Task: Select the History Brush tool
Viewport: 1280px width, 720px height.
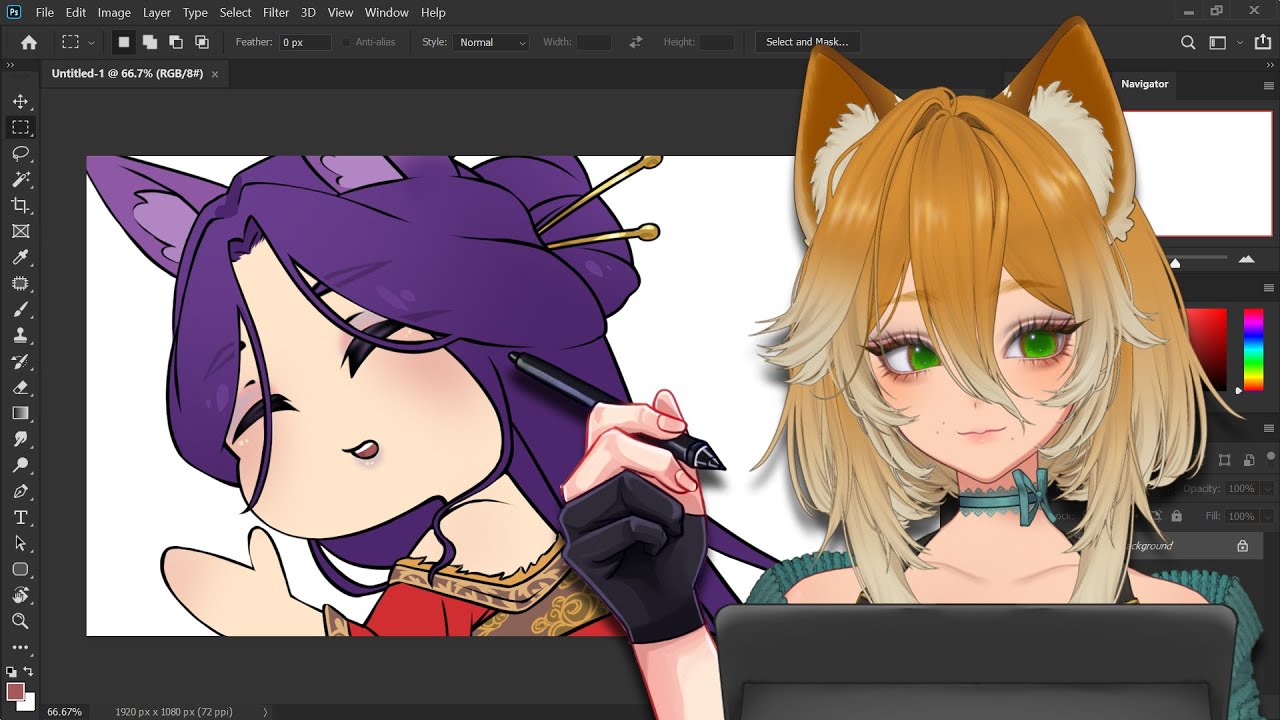Action: pyautogui.click(x=20, y=361)
